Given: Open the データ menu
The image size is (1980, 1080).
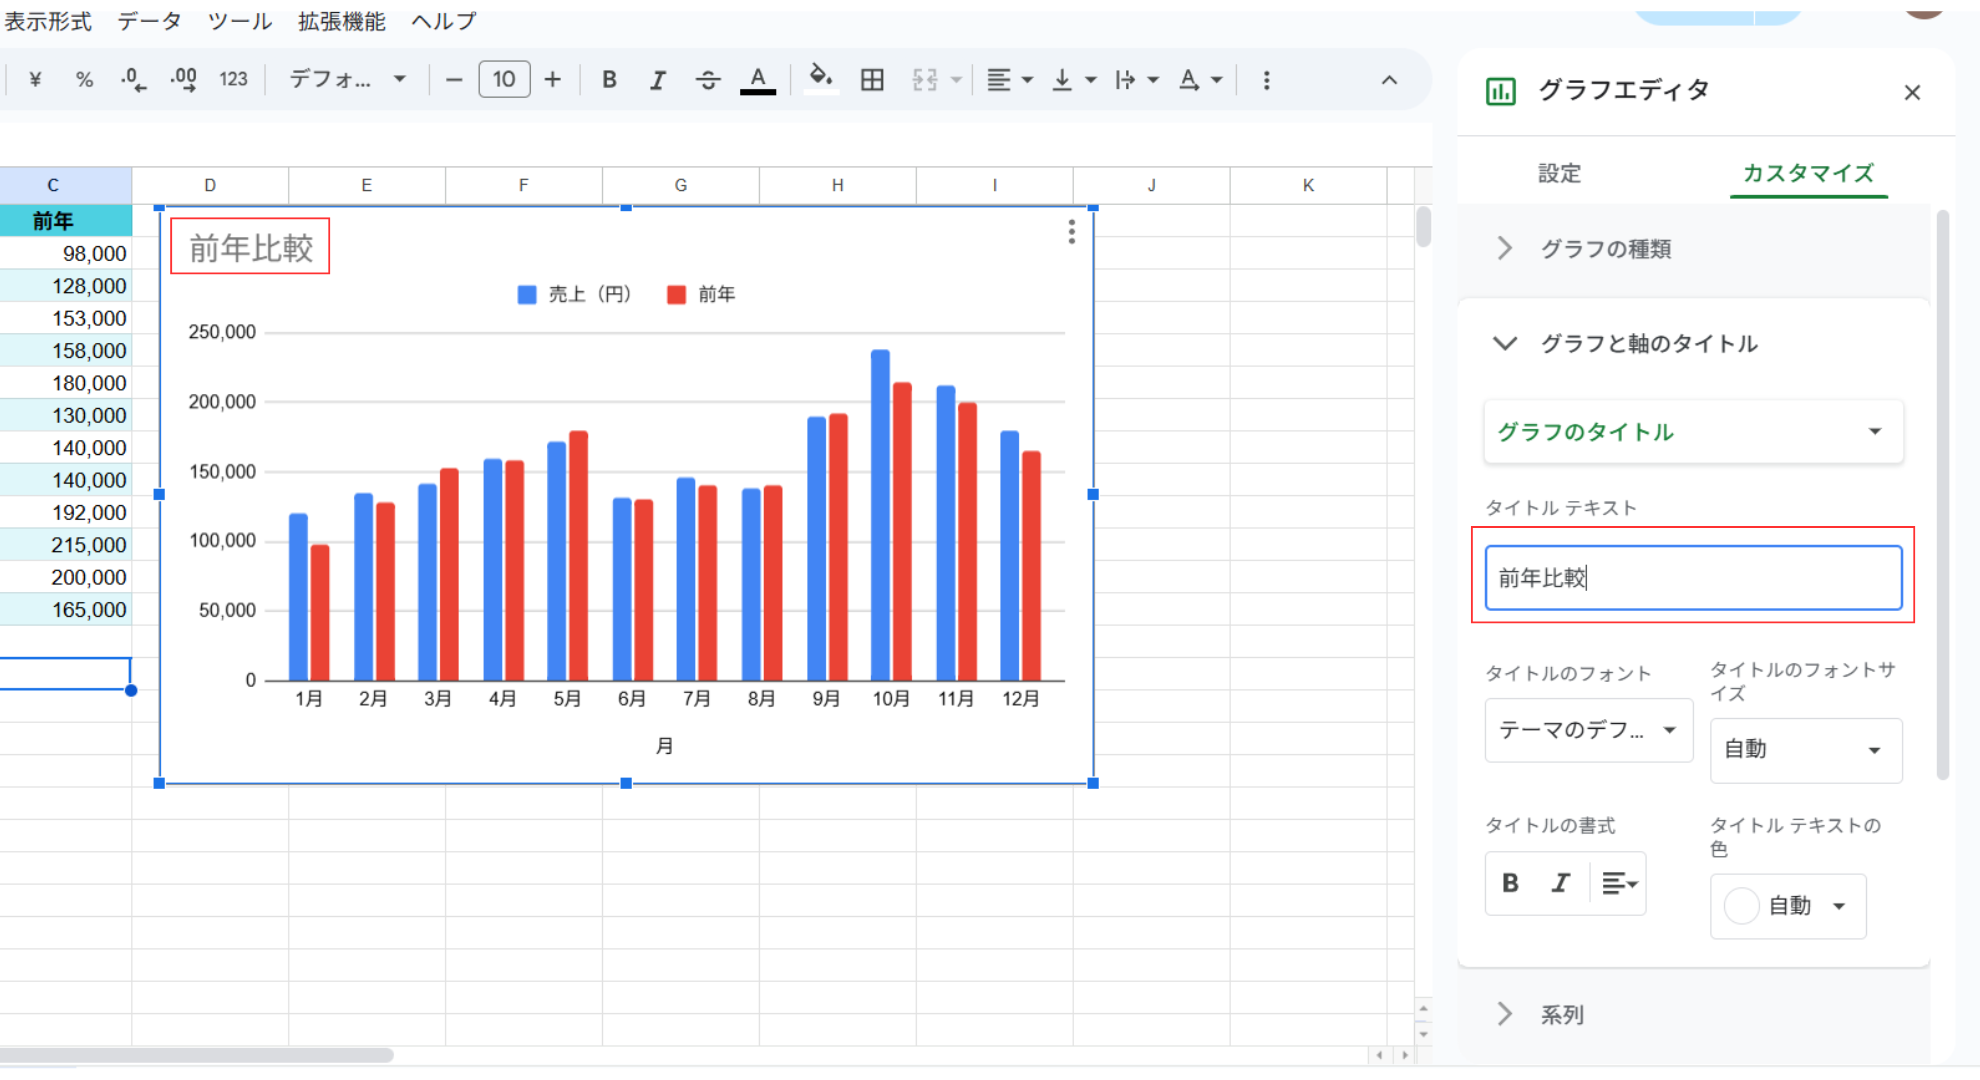Looking at the screenshot, I should point(149,21).
